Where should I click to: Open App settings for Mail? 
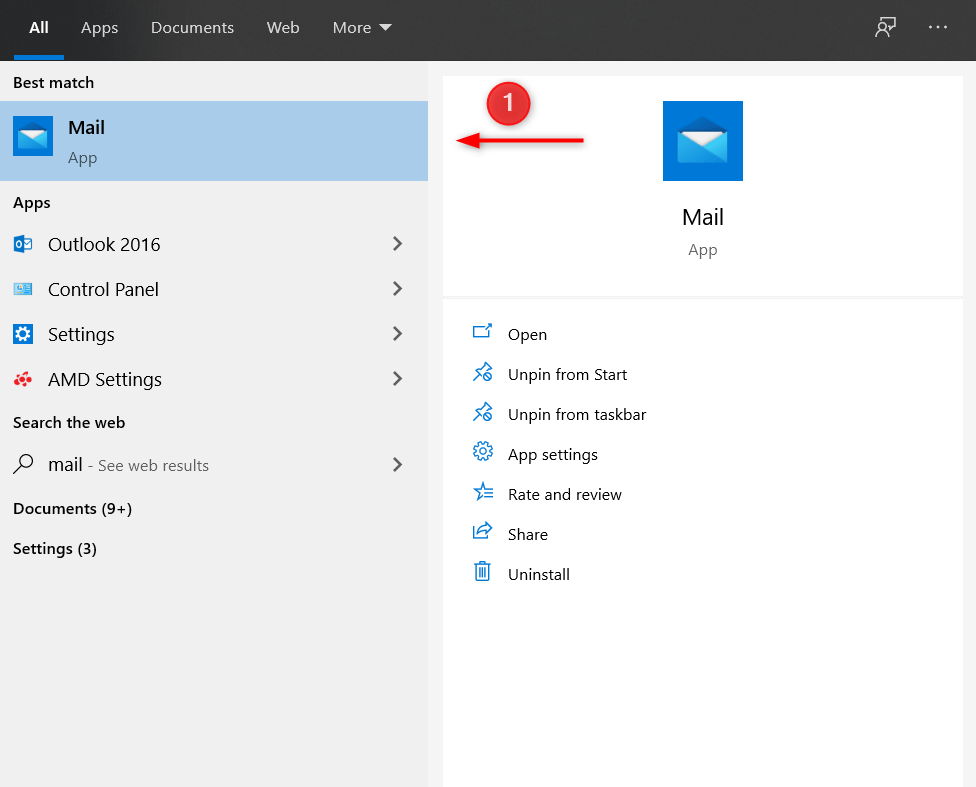click(x=553, y=455)
